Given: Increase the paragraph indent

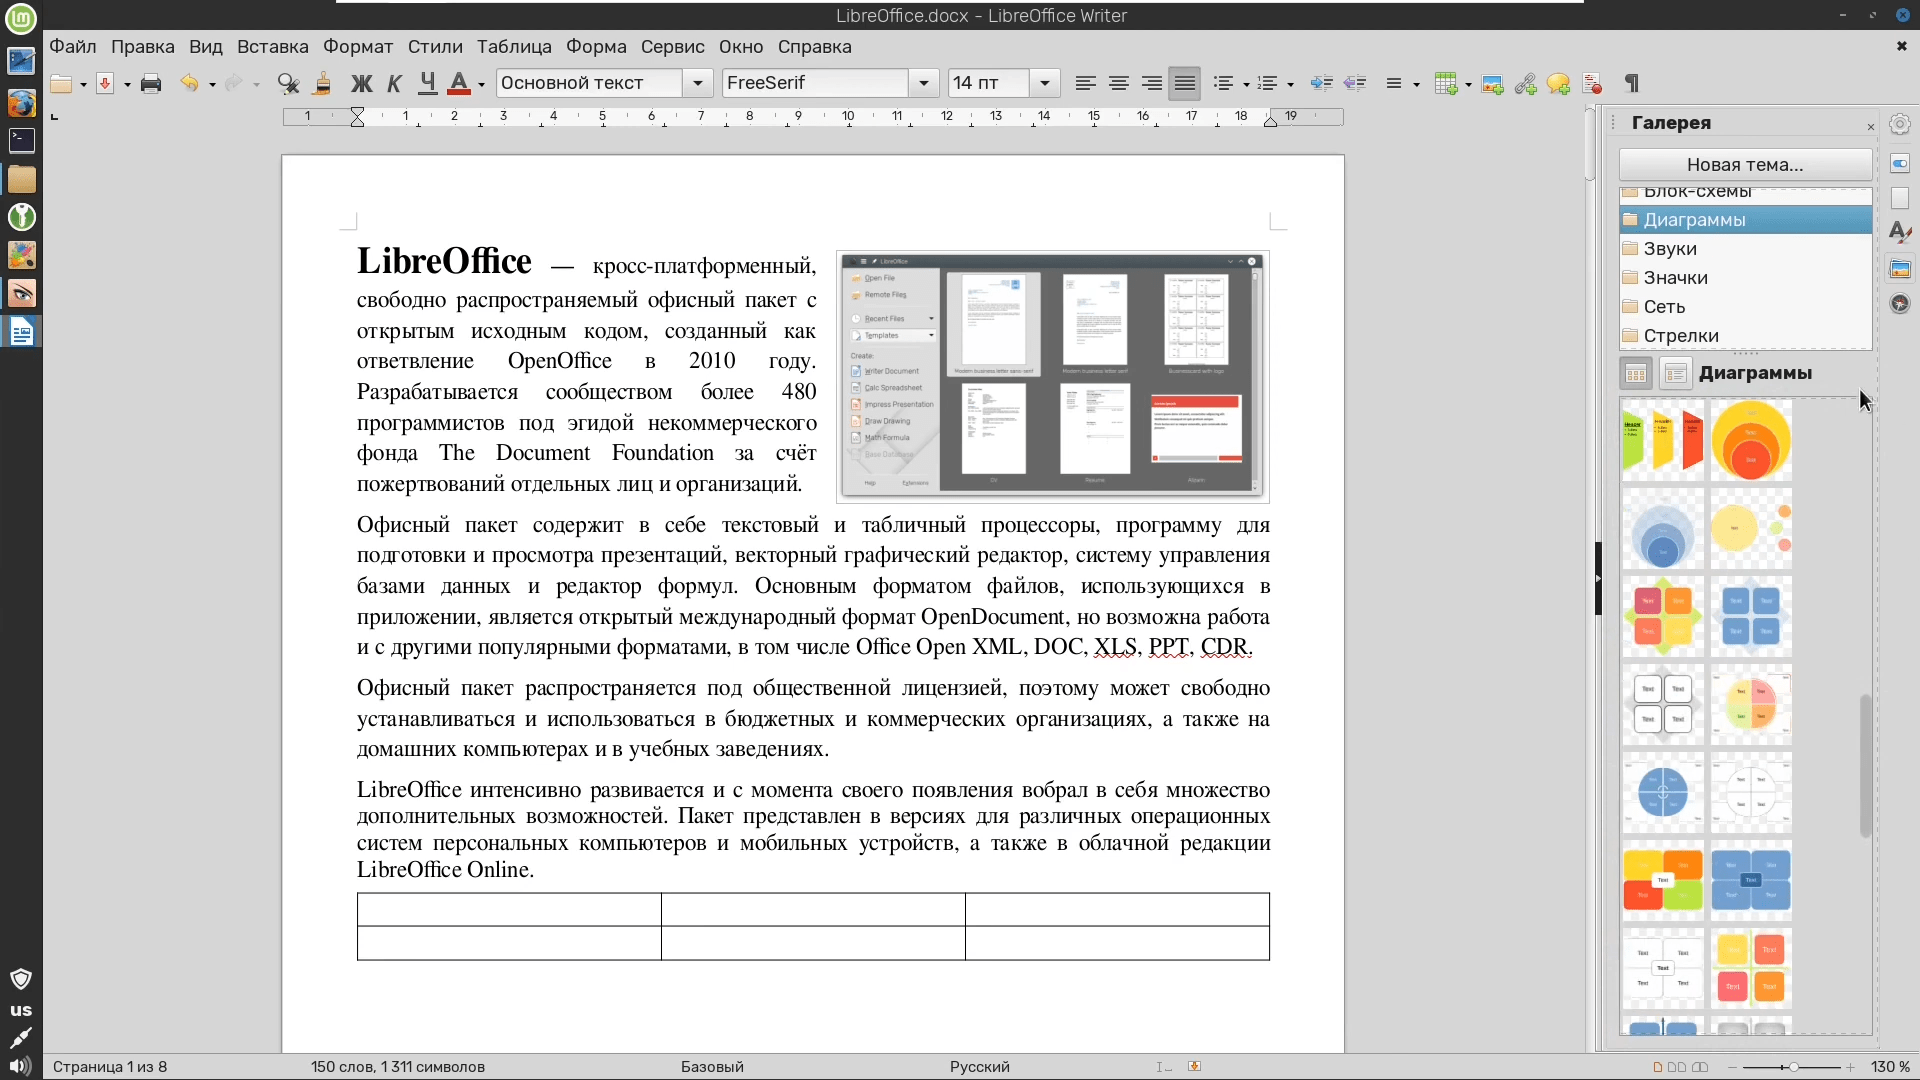Looking at the screenshot, I should point(1321,84).
